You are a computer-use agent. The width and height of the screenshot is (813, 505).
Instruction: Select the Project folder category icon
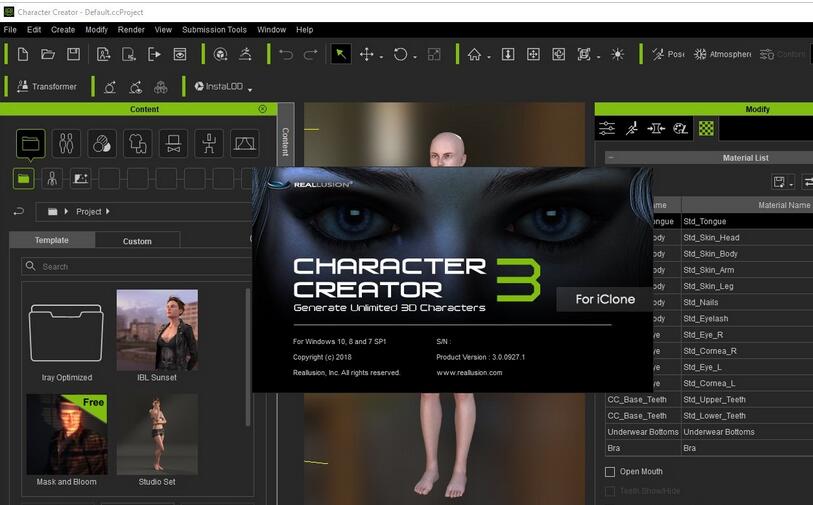tap(31, 143)
